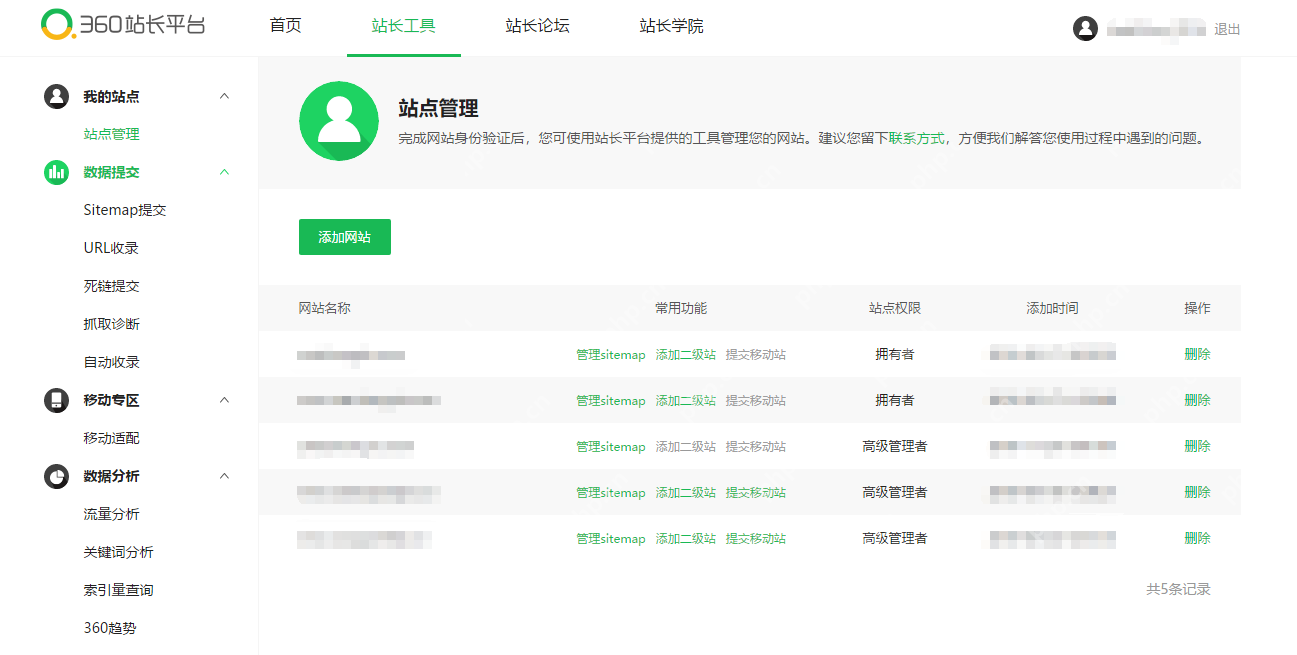Click 删除 in the first site row
This screenshot has height=655, width=1297.
(1197, 354)
